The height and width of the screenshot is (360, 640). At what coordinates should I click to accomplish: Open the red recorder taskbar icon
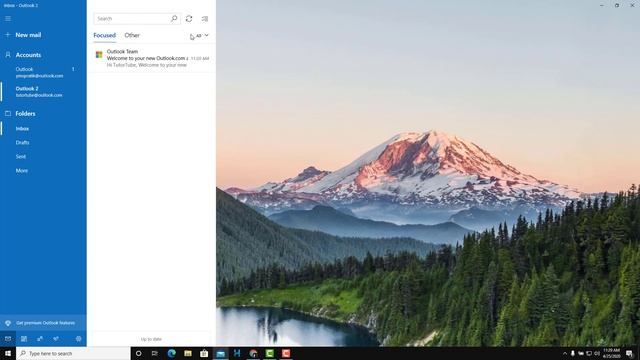tap(286, 353)
